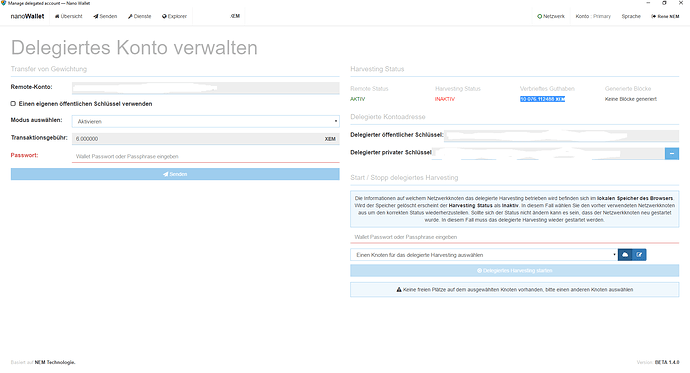The image size is (690, 373).
Task: Open the Explorer globe menu
Action: coord(174,16)
